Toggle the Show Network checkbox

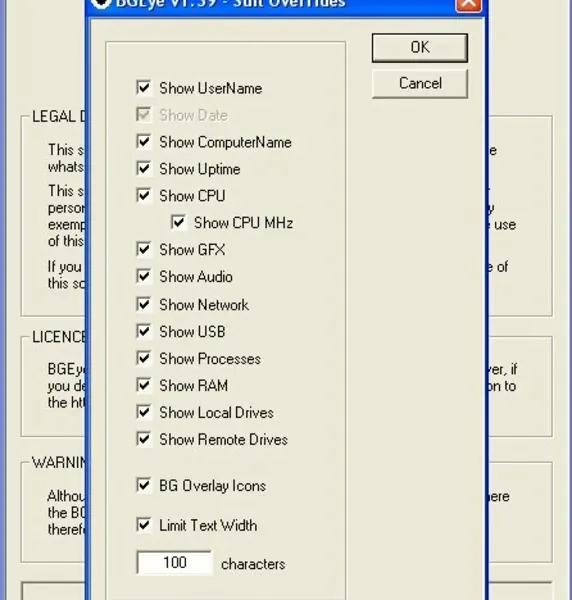(x=144, y=305)
